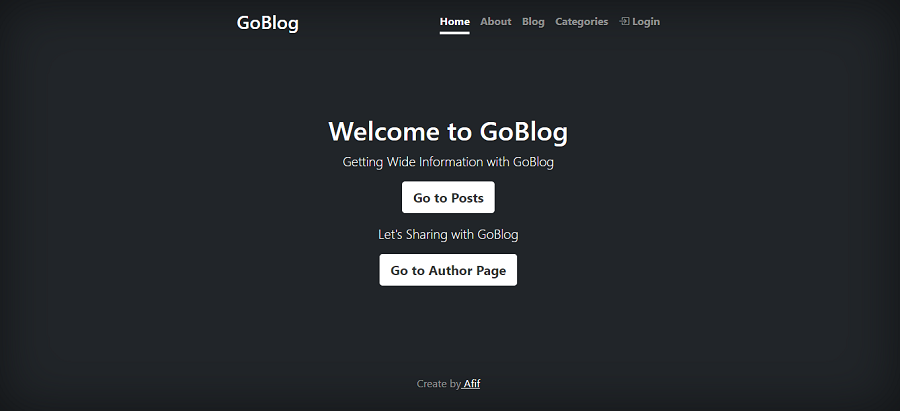Open the Categories nav link
The image size is (900, 411).
[x=581, y=22]
